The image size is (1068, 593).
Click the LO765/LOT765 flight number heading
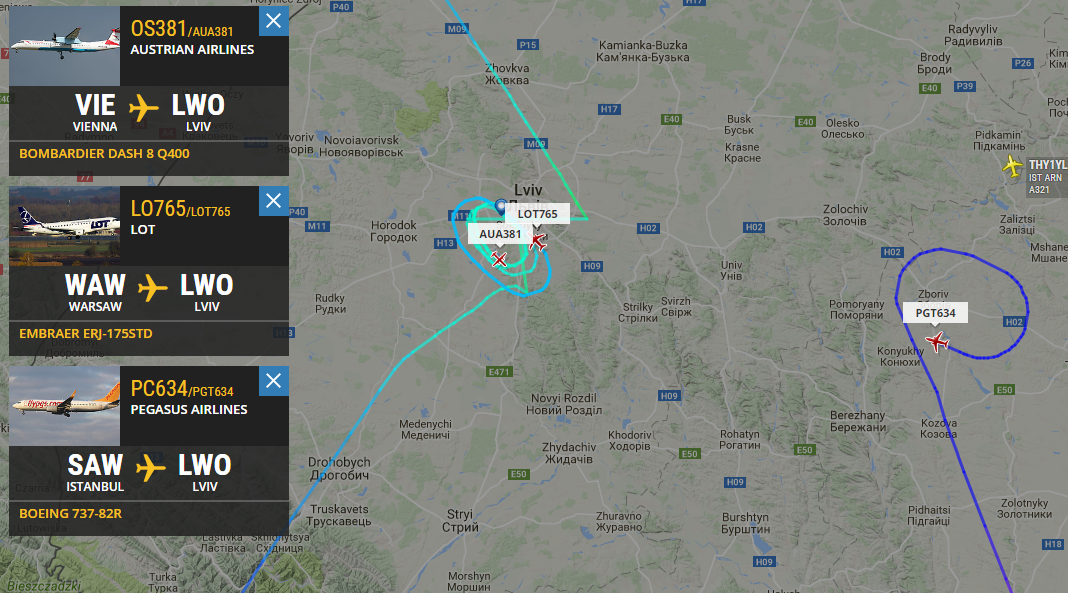pyautogui.click(x=180, y=209)
